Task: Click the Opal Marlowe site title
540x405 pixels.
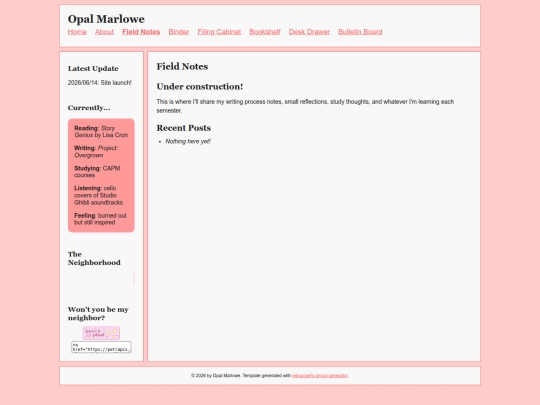Action: click(x=106, y=19)
